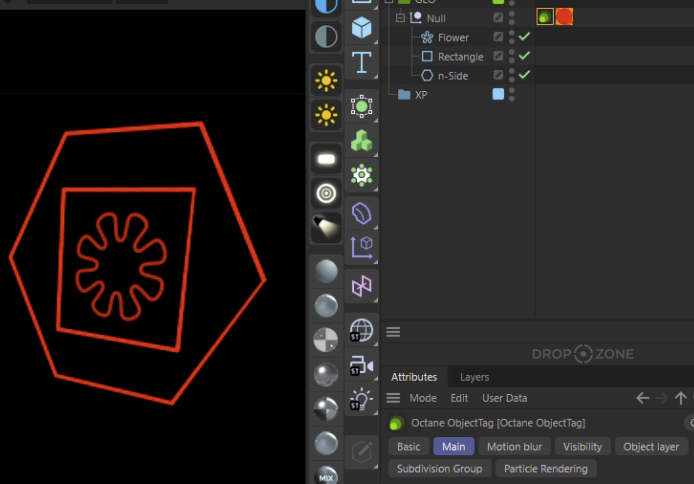Open the purple bend deformer icon
This screenshot has width=694, height=484.
click(362, 213)
